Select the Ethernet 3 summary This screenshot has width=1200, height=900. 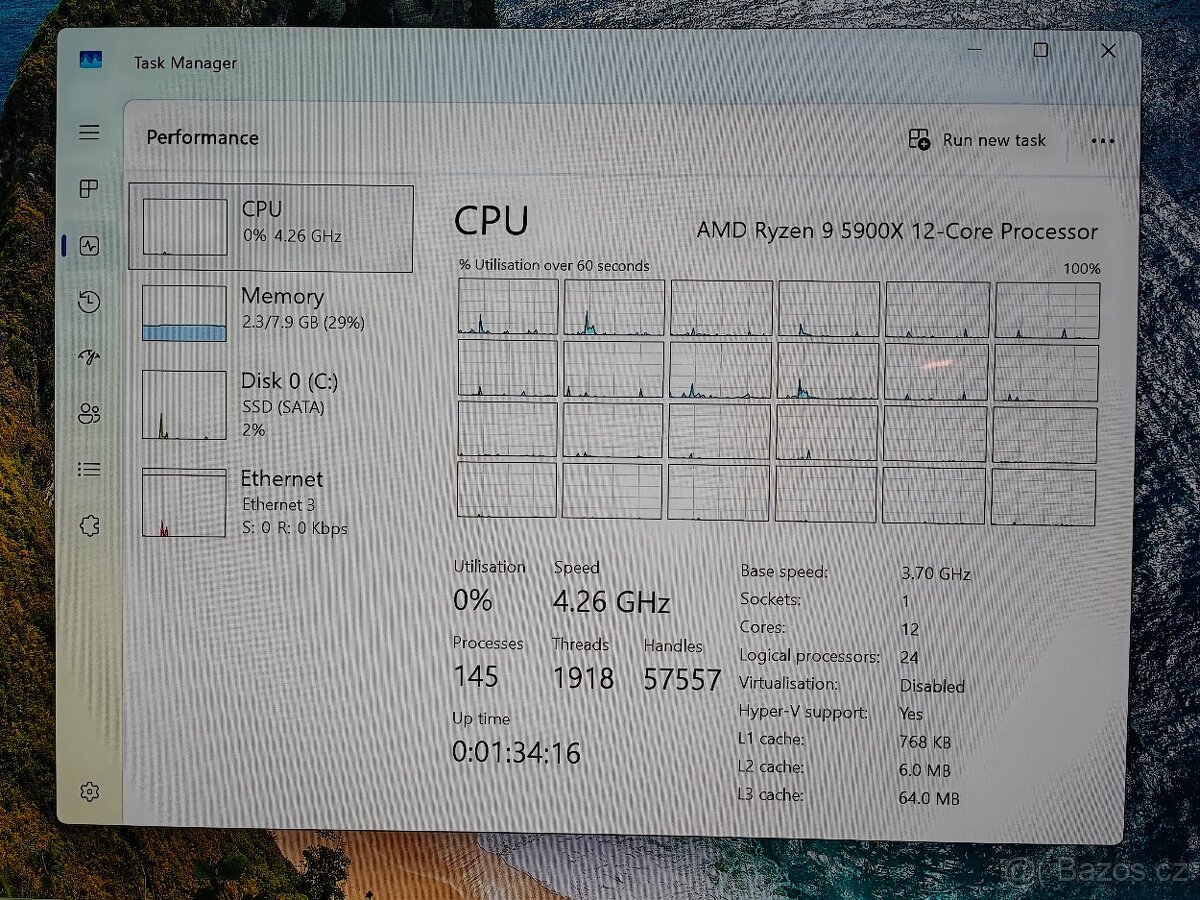pos(272,502)
